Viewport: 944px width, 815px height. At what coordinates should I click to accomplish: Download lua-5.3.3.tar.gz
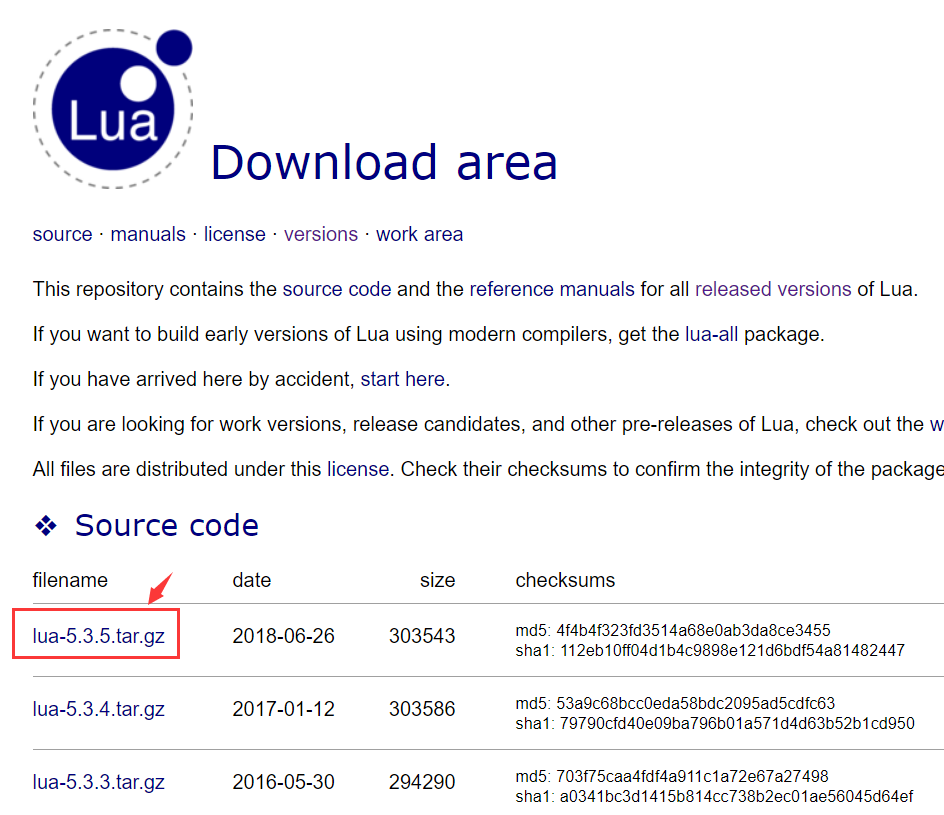pos(99,782)
